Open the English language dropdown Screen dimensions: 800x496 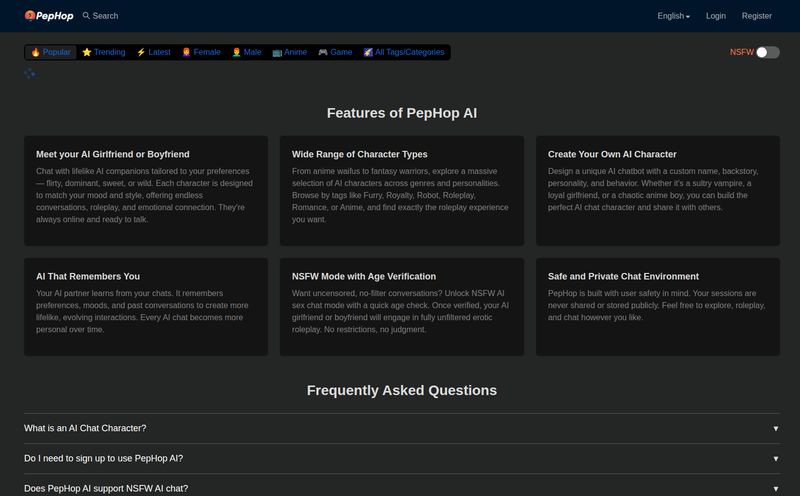coord(673,16)
